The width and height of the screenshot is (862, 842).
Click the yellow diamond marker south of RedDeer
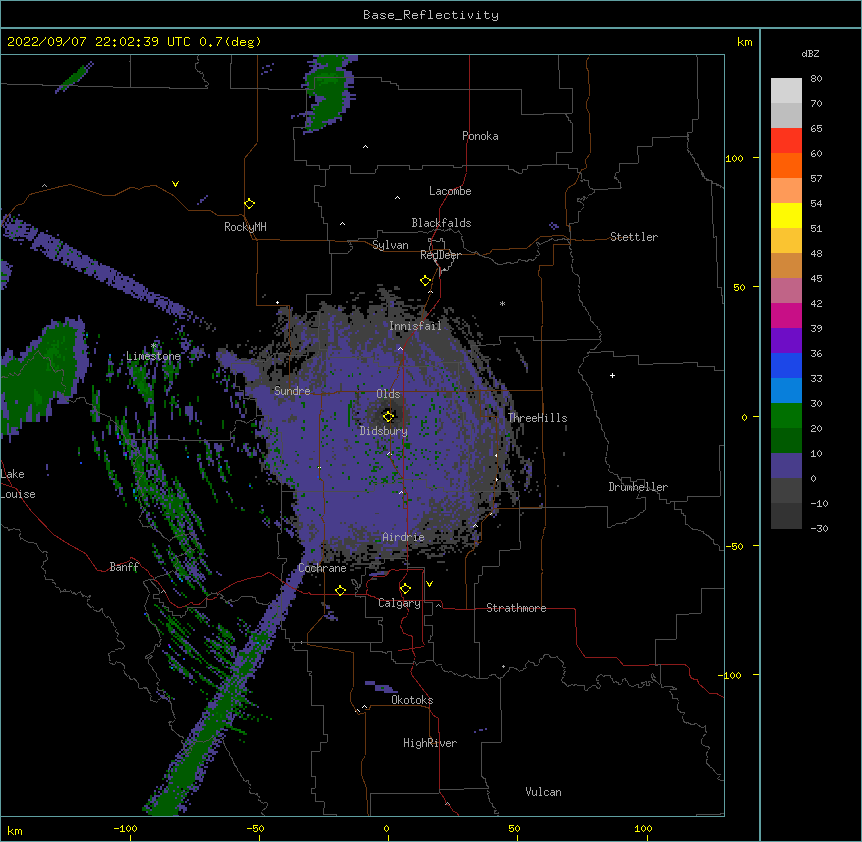point(426,281)
